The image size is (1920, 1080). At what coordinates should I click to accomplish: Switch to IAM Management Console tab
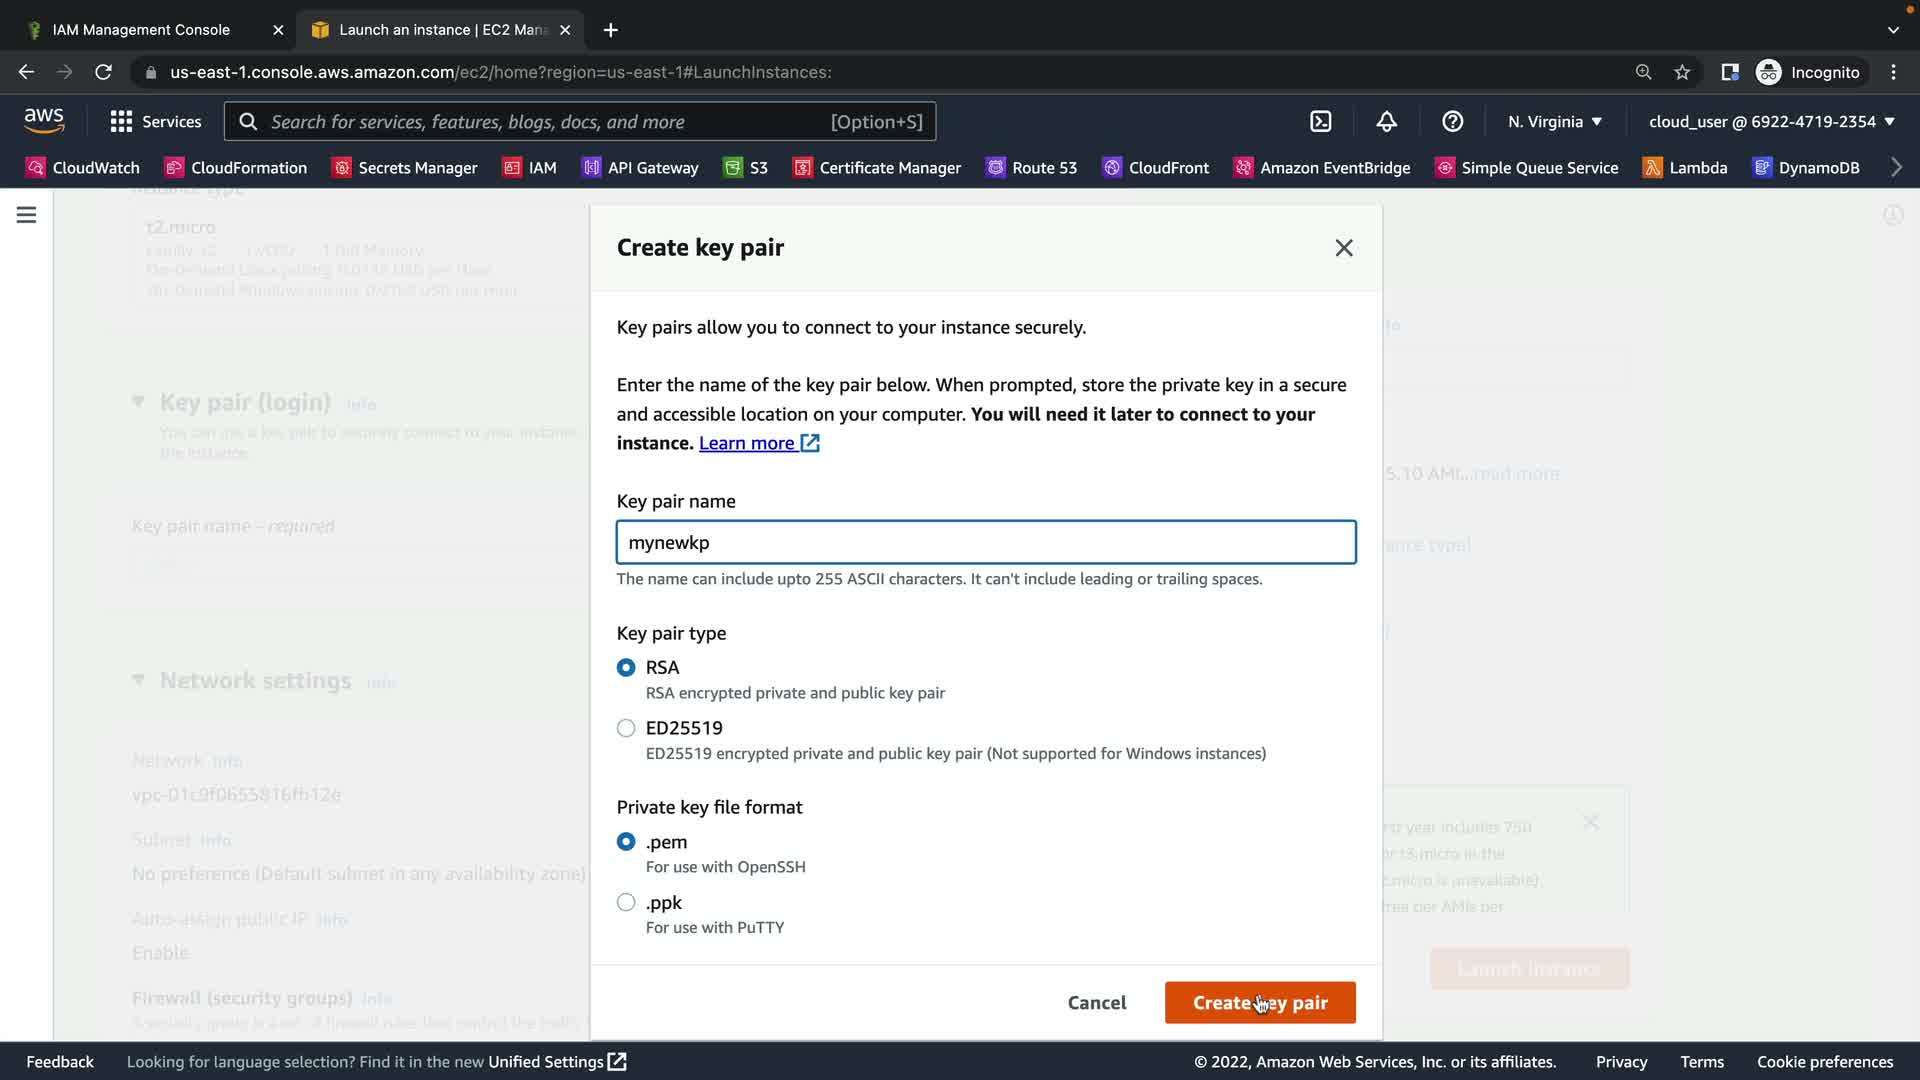[141, 29]
